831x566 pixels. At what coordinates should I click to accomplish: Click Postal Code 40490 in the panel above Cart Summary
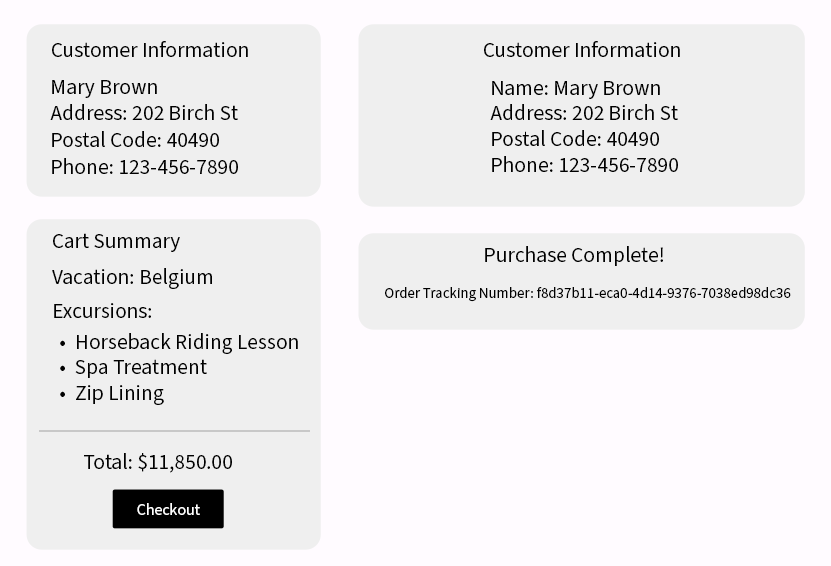pyautogui.click(x=135, y=140)
